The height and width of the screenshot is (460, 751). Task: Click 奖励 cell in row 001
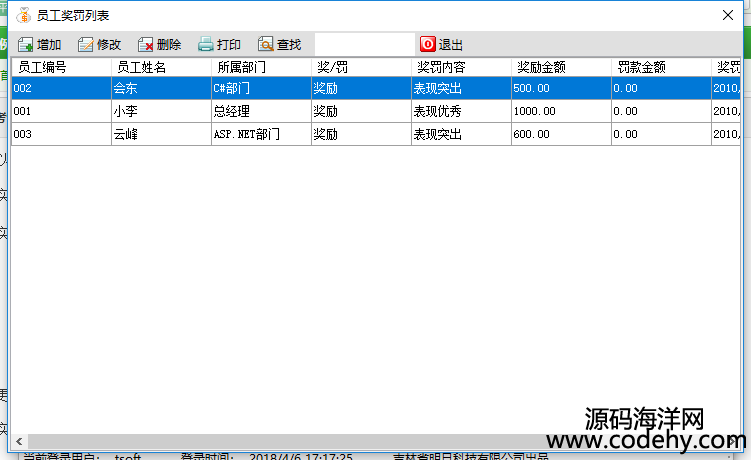362,111
